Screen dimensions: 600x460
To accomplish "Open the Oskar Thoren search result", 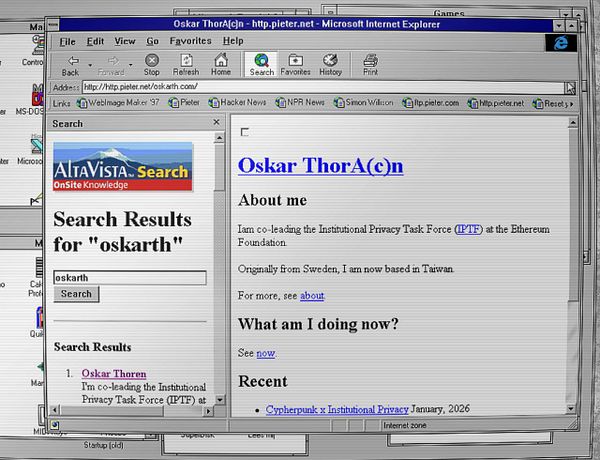I will click(x=114, y=374).
